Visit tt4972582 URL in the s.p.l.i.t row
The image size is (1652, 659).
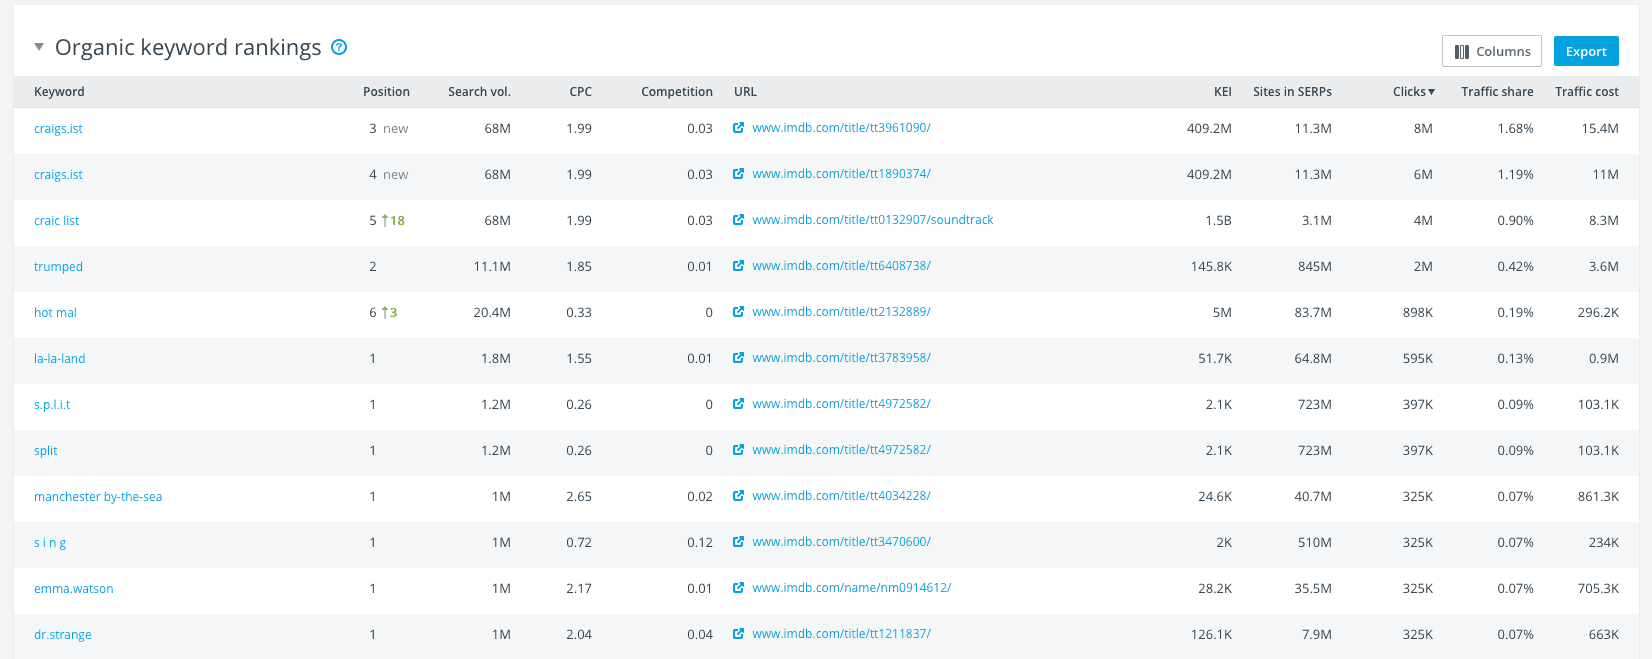841,404
